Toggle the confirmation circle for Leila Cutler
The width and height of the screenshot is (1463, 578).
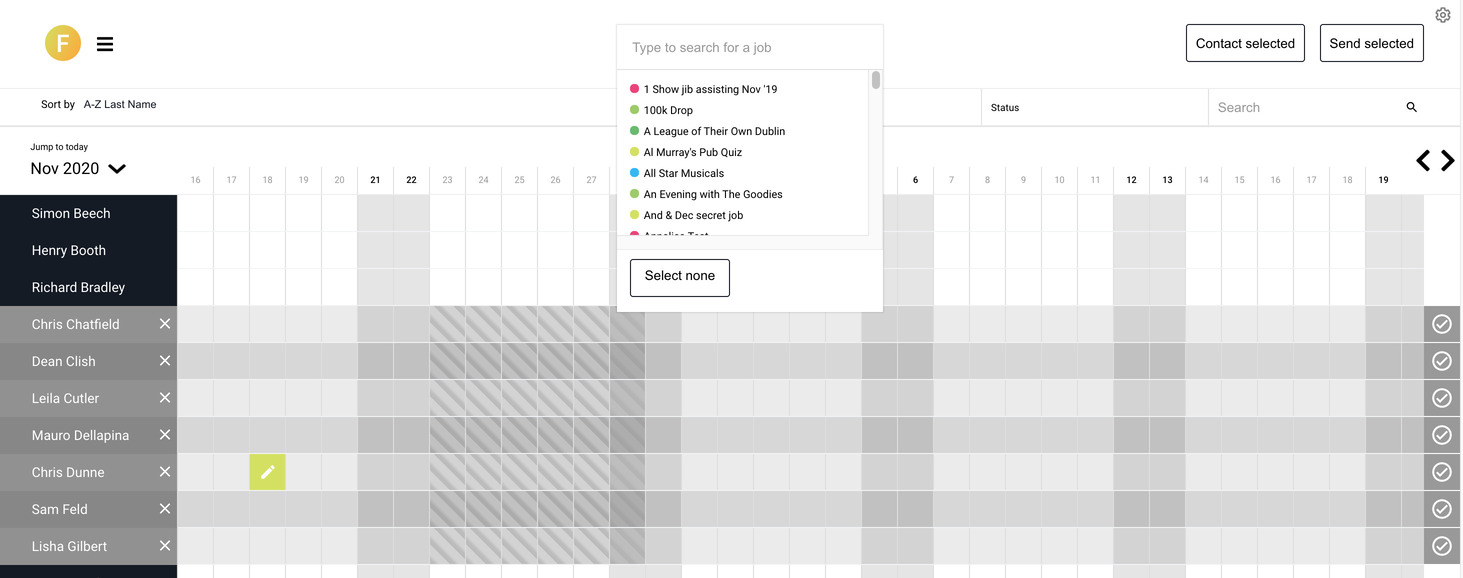(1441, 398)
